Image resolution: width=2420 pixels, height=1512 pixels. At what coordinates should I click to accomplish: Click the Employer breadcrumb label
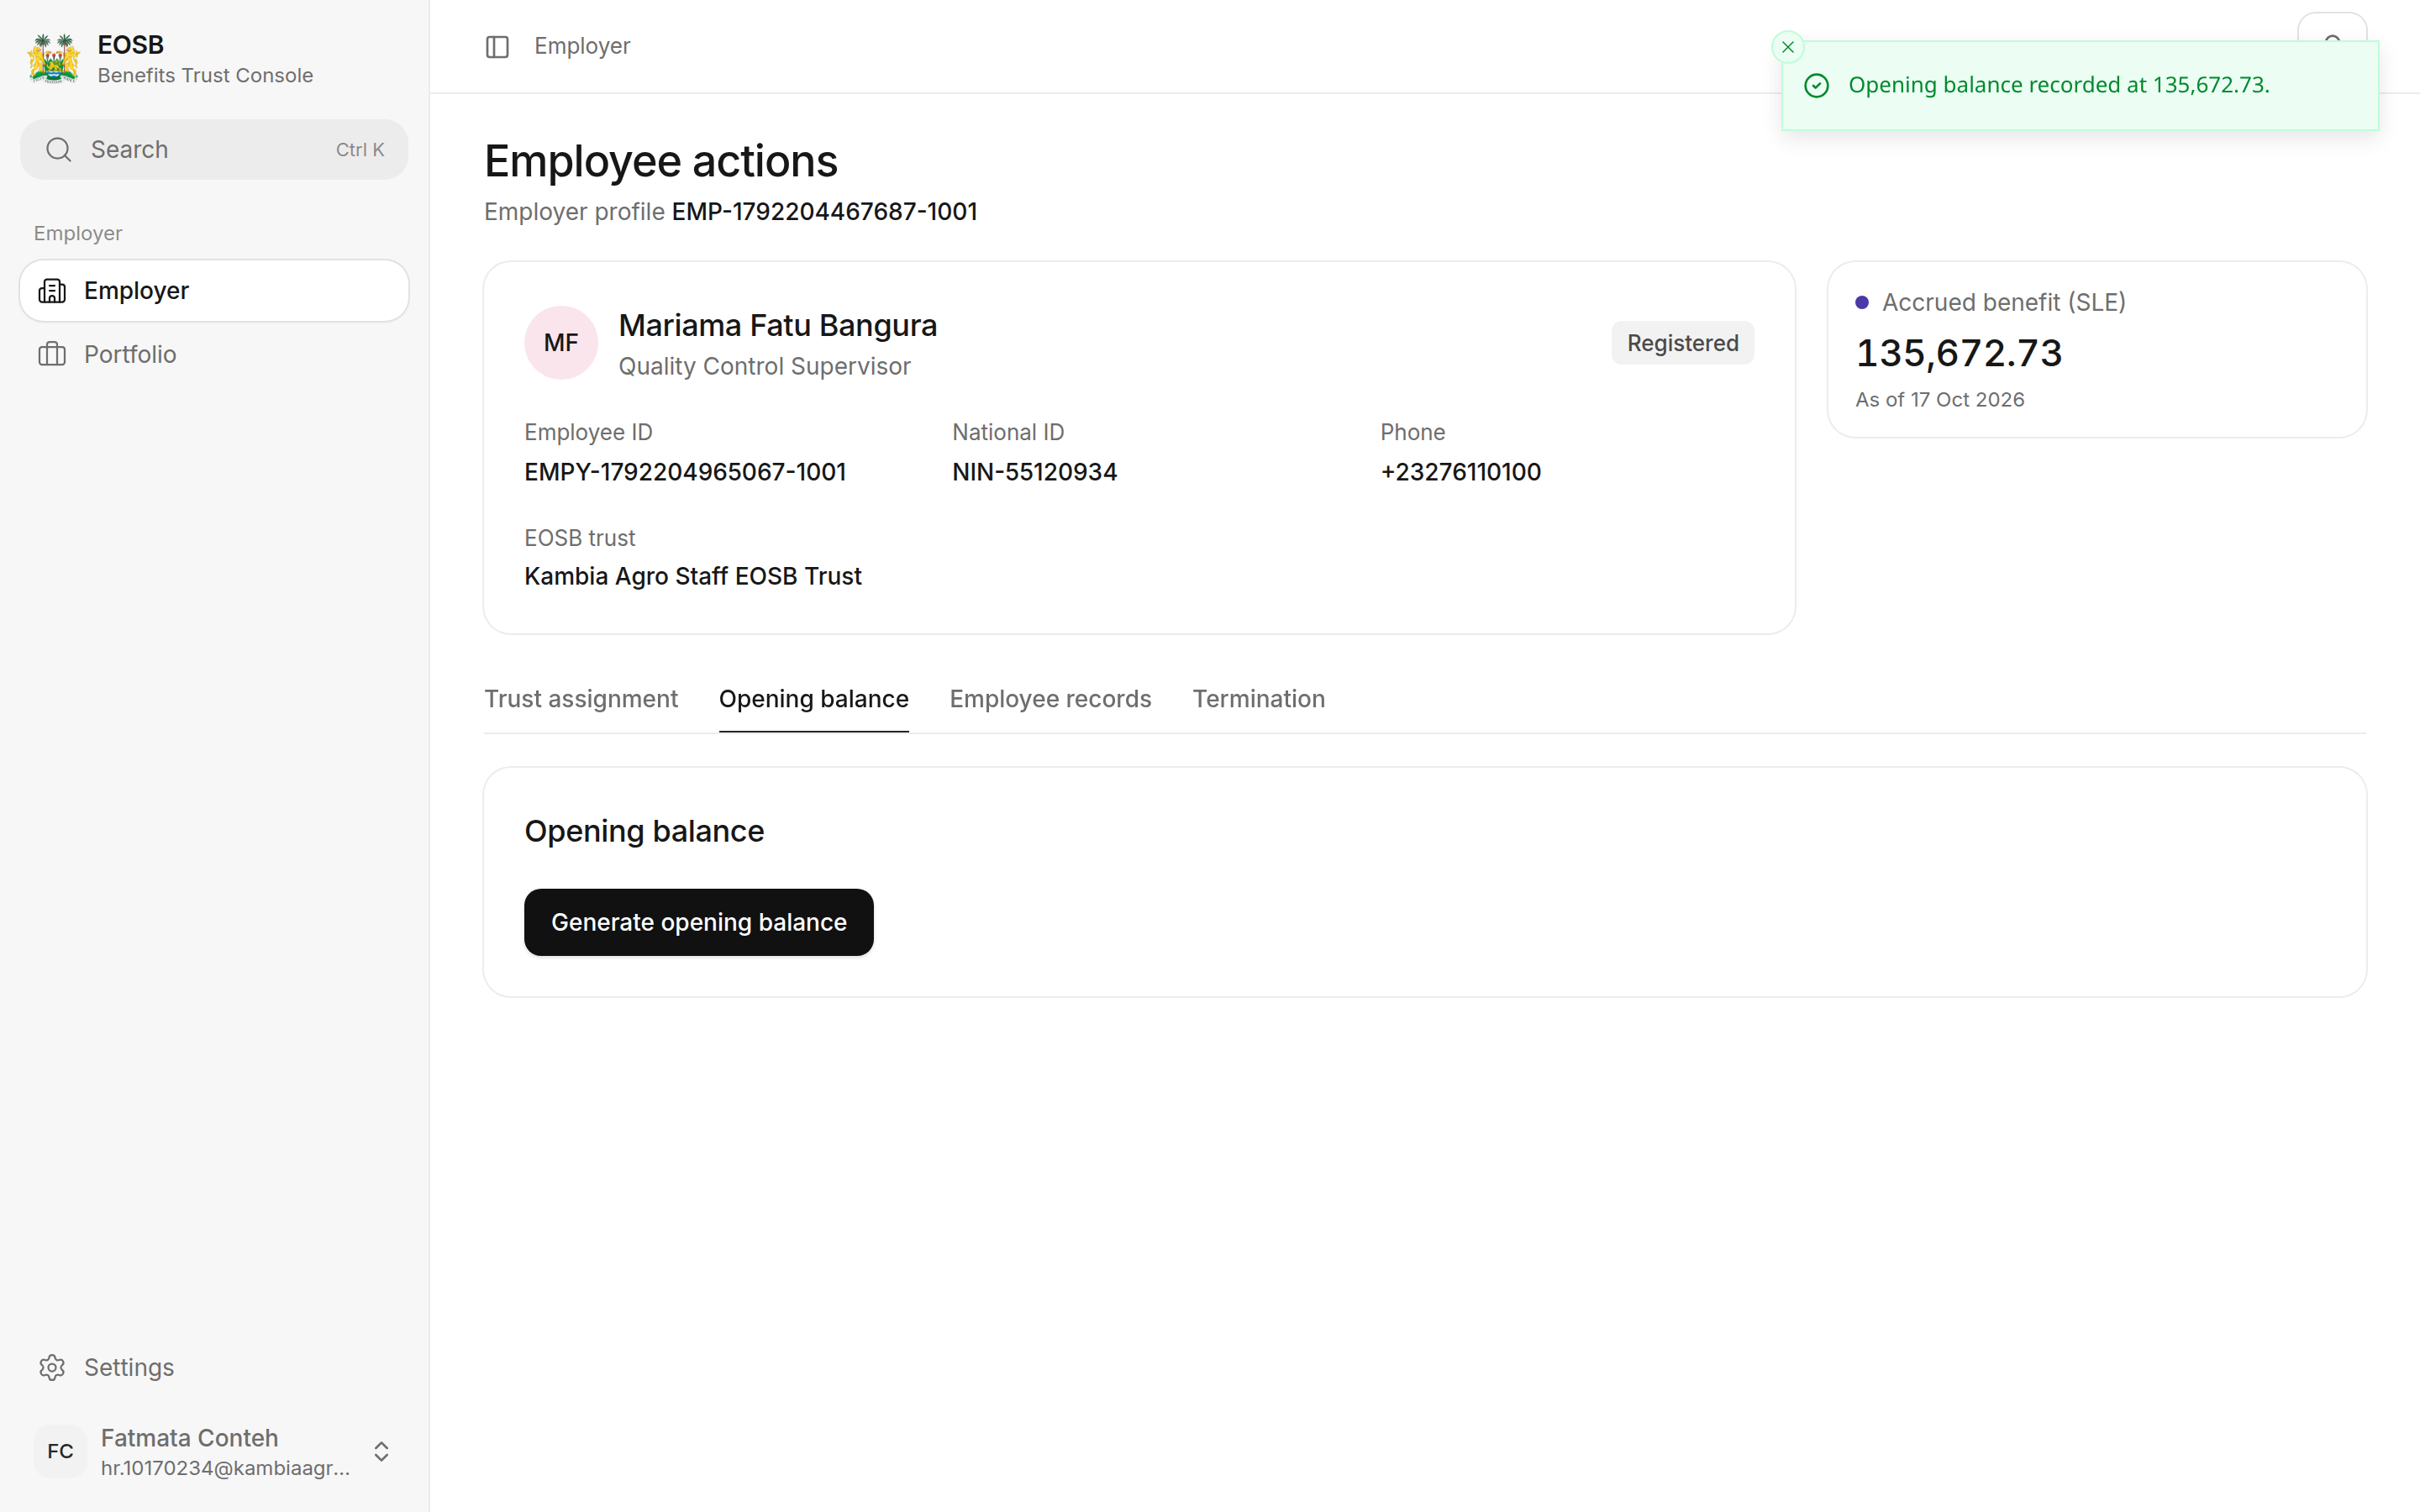582,46
